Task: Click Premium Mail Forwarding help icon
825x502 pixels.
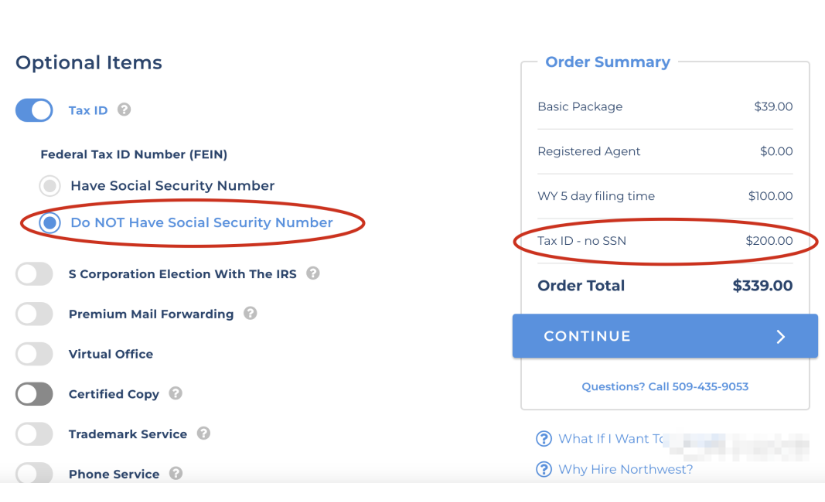Action: click(250, 313)
